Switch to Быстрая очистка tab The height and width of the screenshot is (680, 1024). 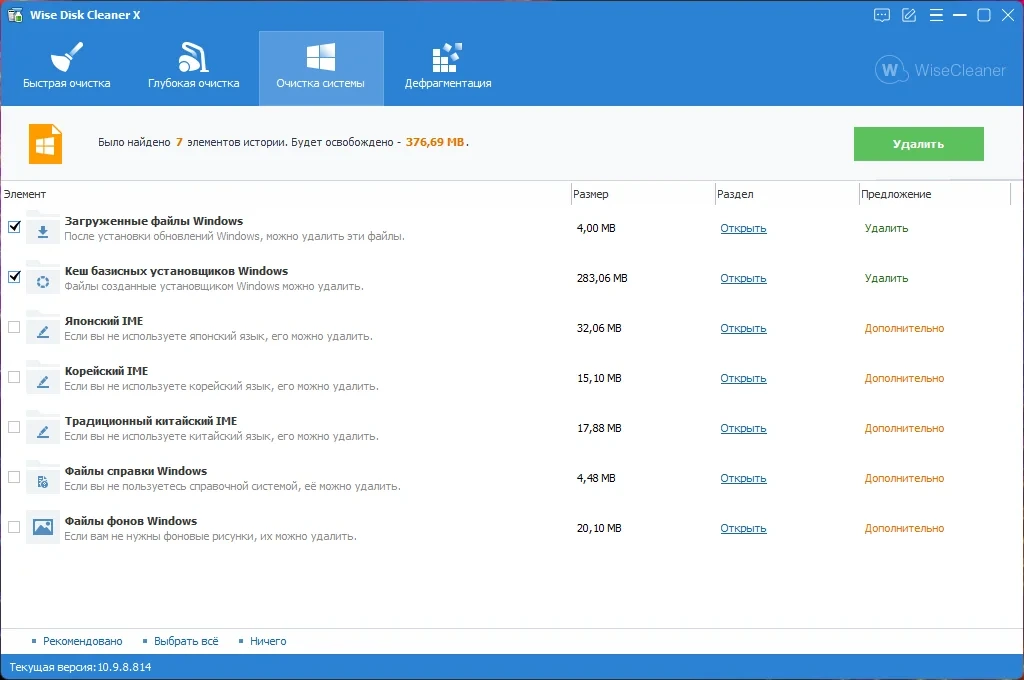coord(67,68)
